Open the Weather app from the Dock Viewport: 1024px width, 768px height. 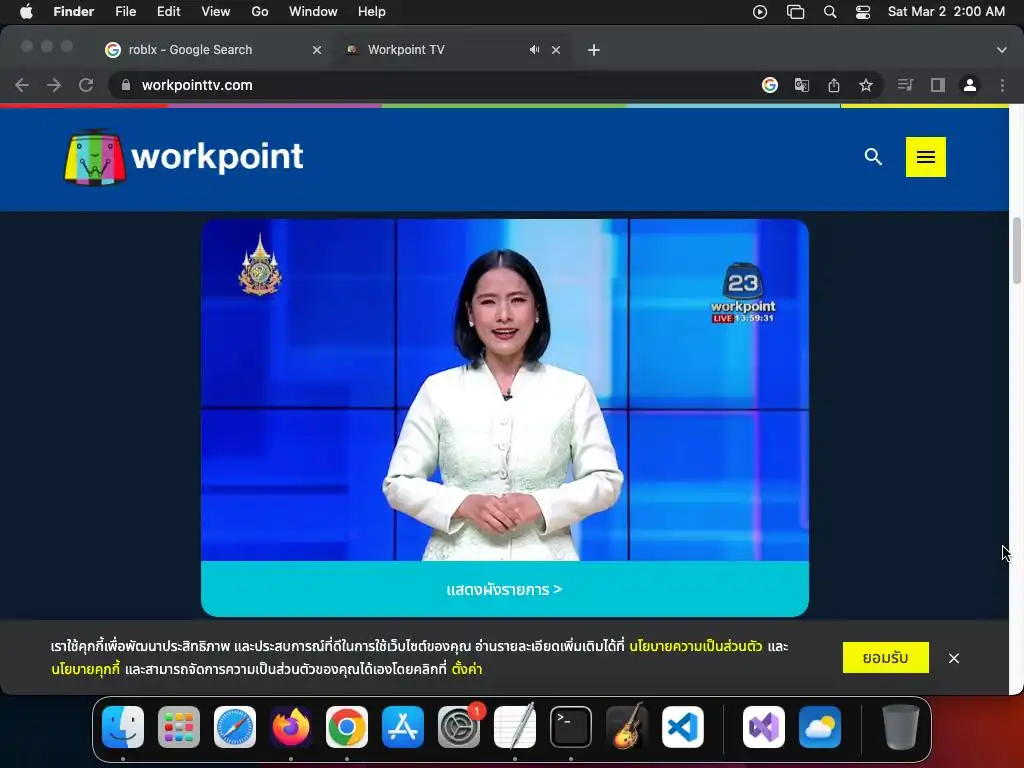coord(820,727)
